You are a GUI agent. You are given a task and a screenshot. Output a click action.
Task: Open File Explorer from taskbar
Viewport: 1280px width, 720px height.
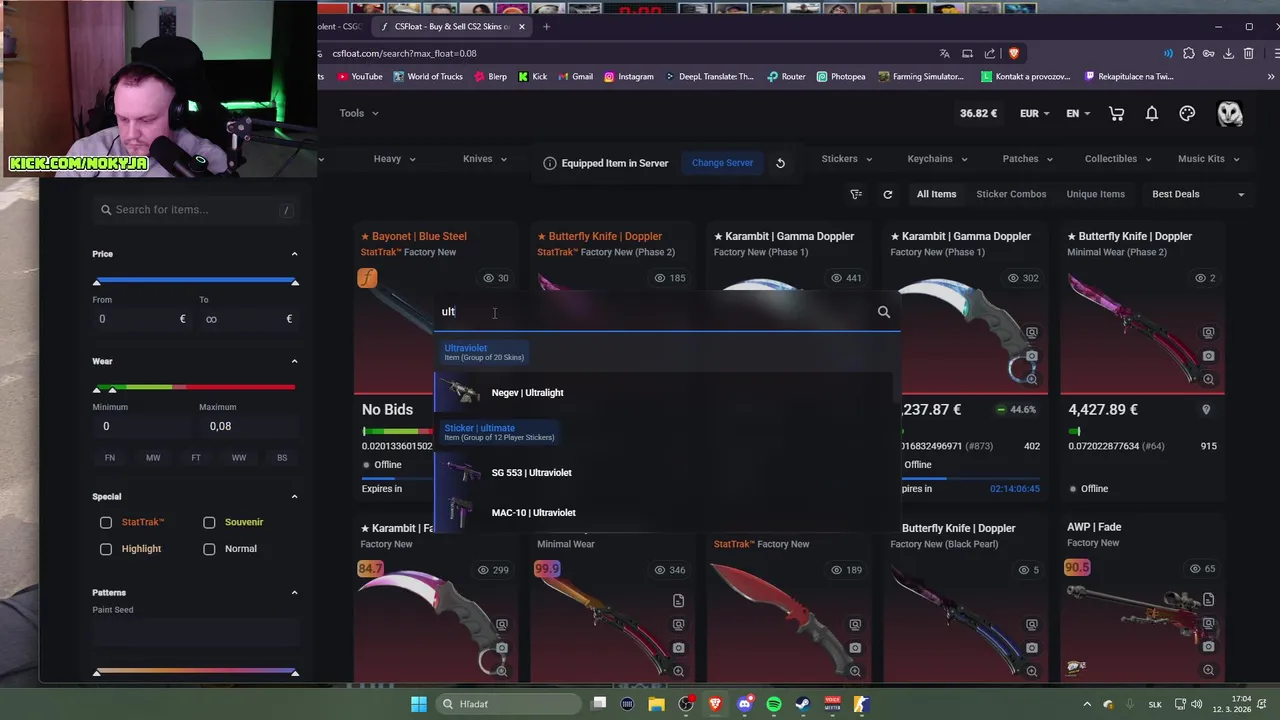656,704
